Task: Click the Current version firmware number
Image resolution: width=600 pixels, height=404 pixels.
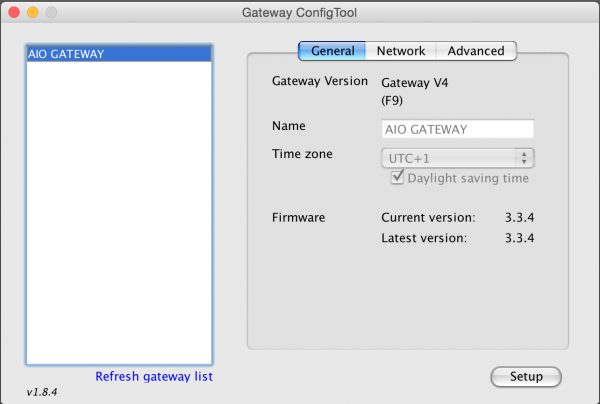Action: pos(518,217)
